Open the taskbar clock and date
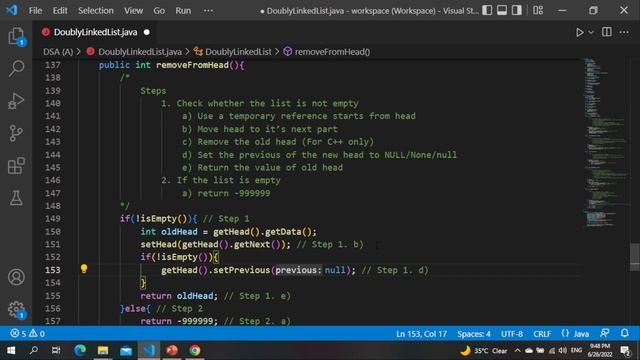This screenshot has height=360, width=640. 600,350
